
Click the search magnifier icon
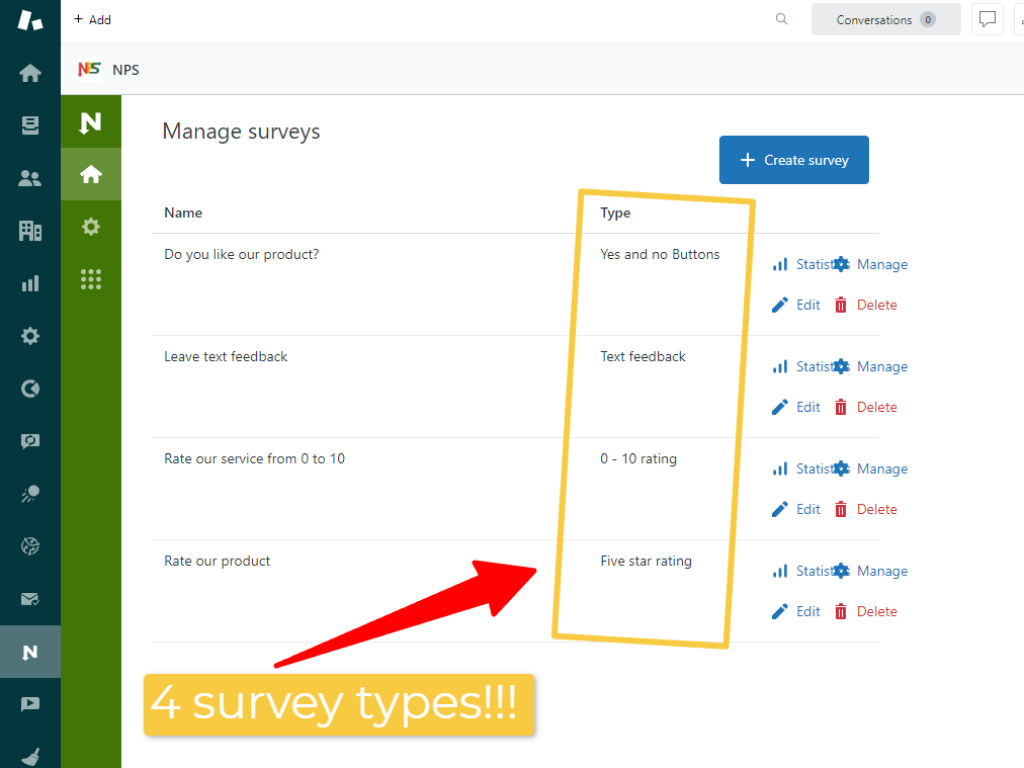[781, 19]
